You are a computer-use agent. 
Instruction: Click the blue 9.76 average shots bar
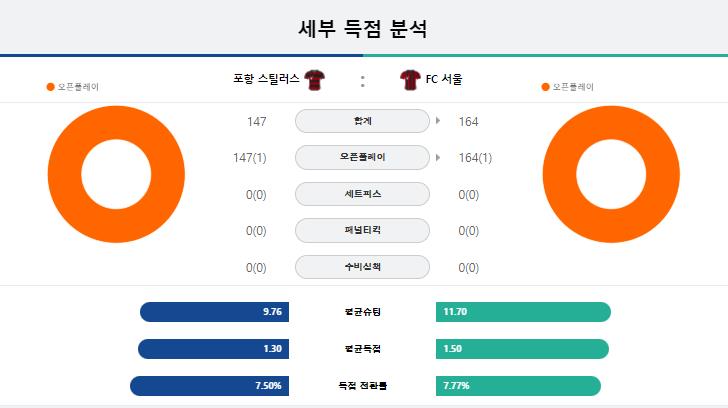click(x=214, y=312)
